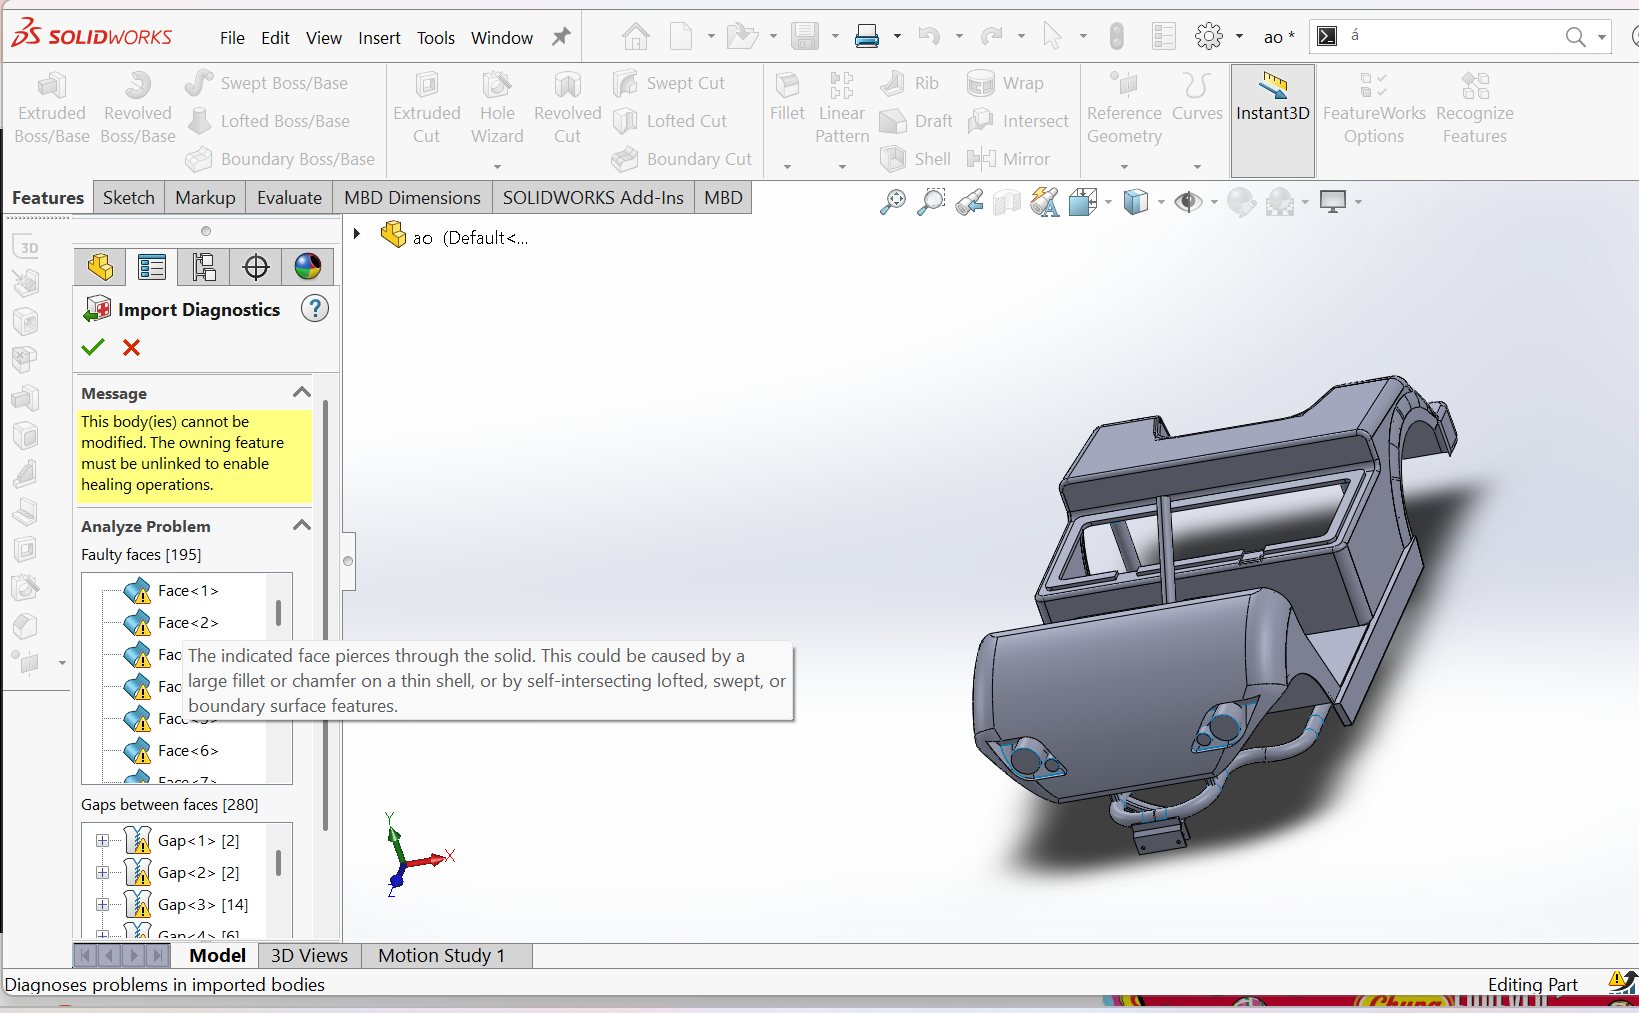Click the Home toolbar icon
This screenshot has height=1013, width=1639.
coord(635,37)
